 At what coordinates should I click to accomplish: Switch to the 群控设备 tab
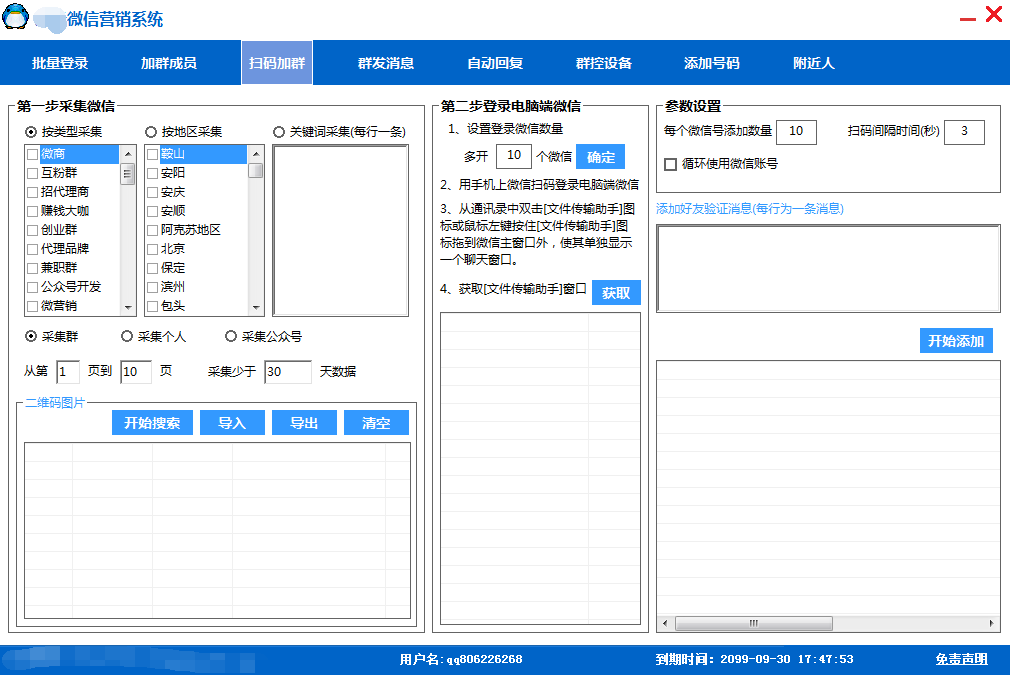(x=604, y=63)
